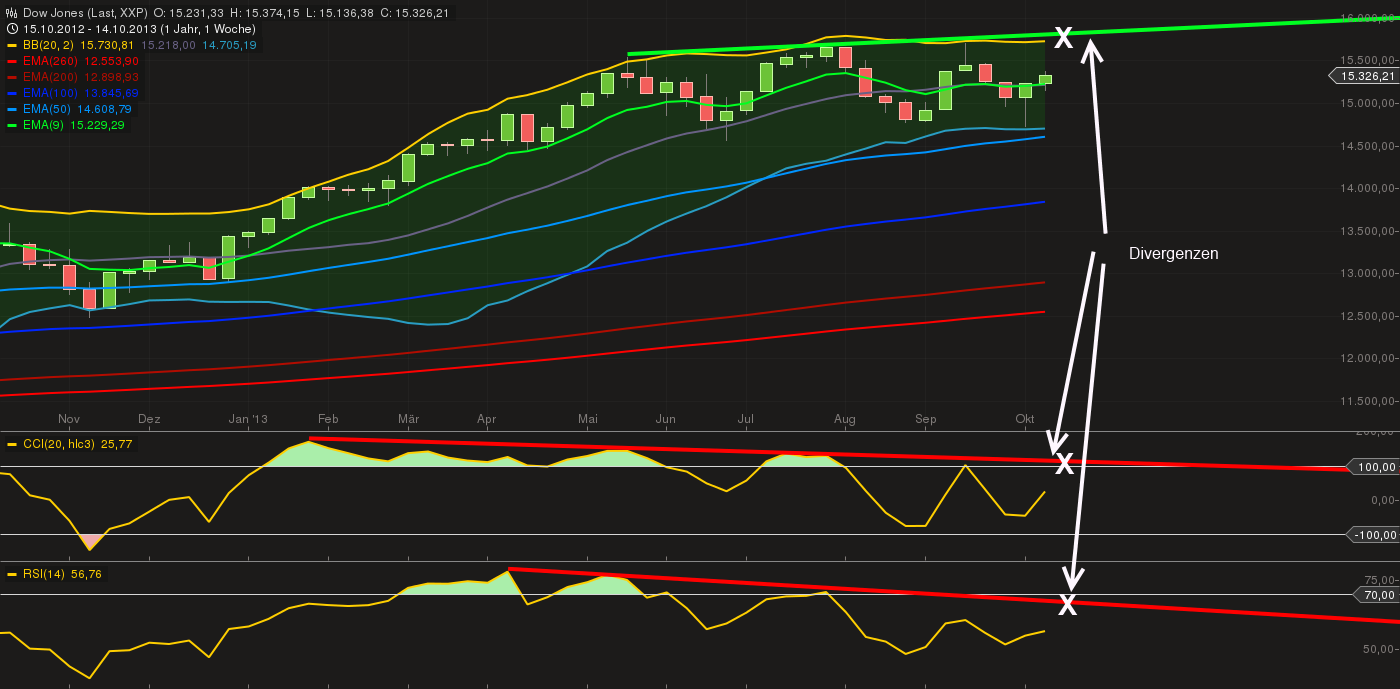This screenshot has width=1400, height=689.
Task: Click the current price tag 15.326,21
Action: 1370,74
